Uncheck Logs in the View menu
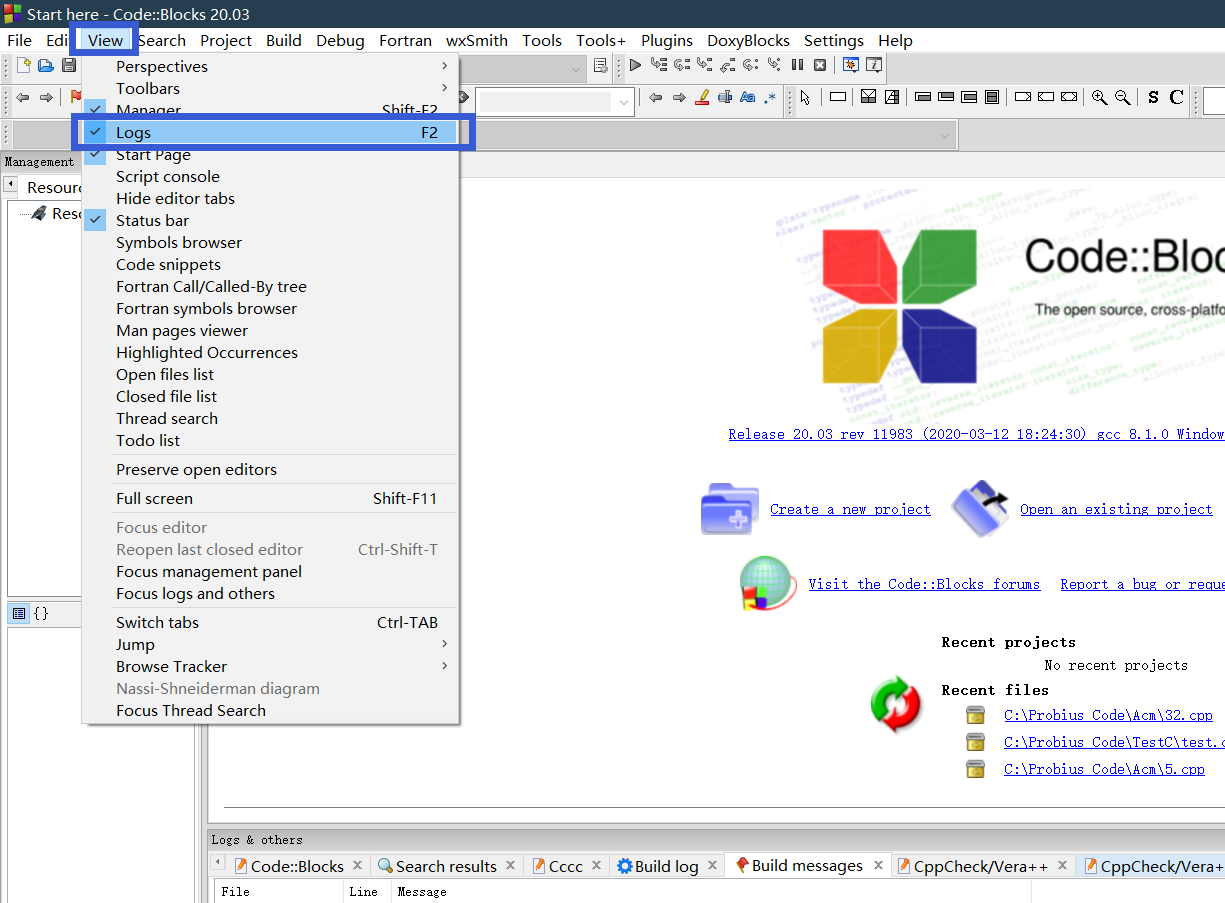 point(271,132)
